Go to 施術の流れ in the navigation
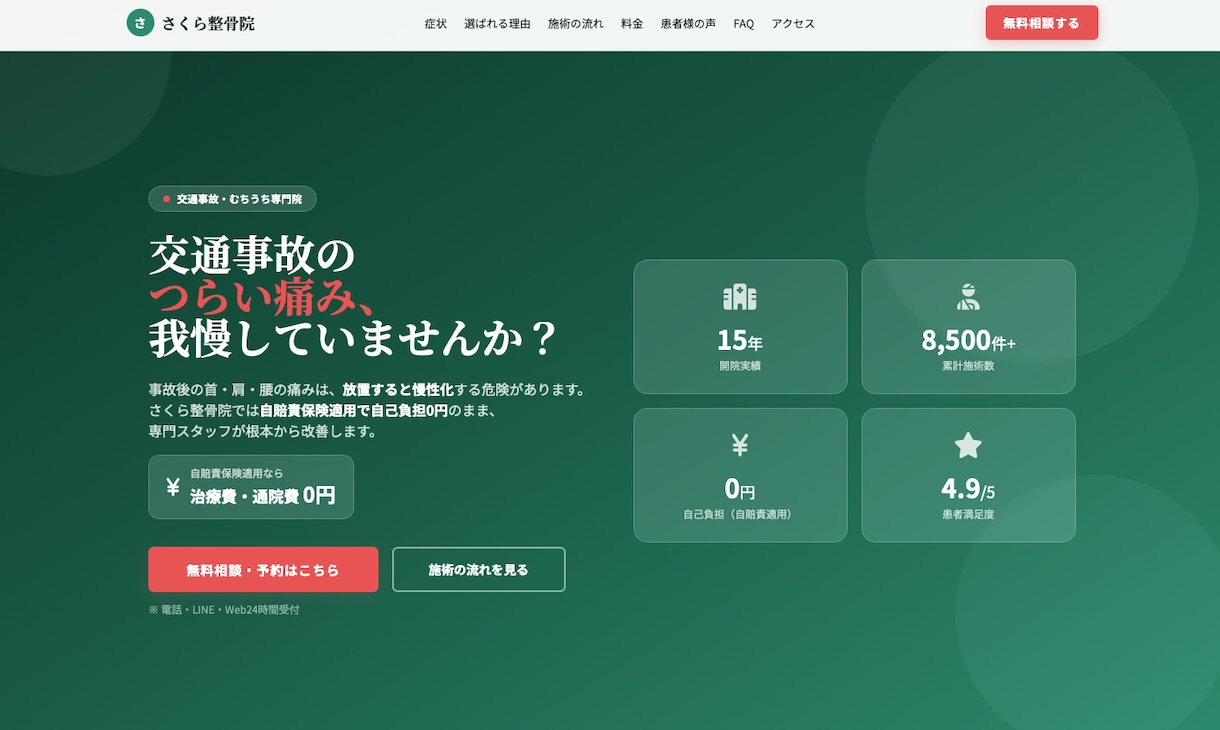The width and height of the screenshot is (1220, 730). click(576, 23)
